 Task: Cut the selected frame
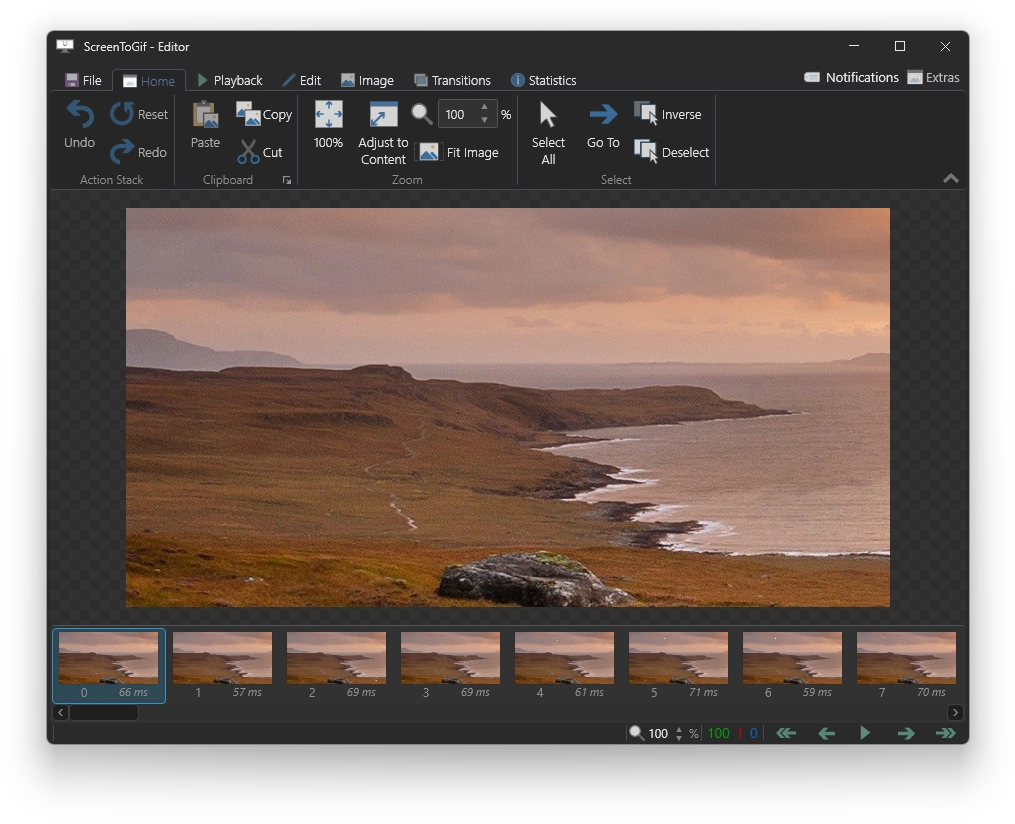click(x=260, y=152)
